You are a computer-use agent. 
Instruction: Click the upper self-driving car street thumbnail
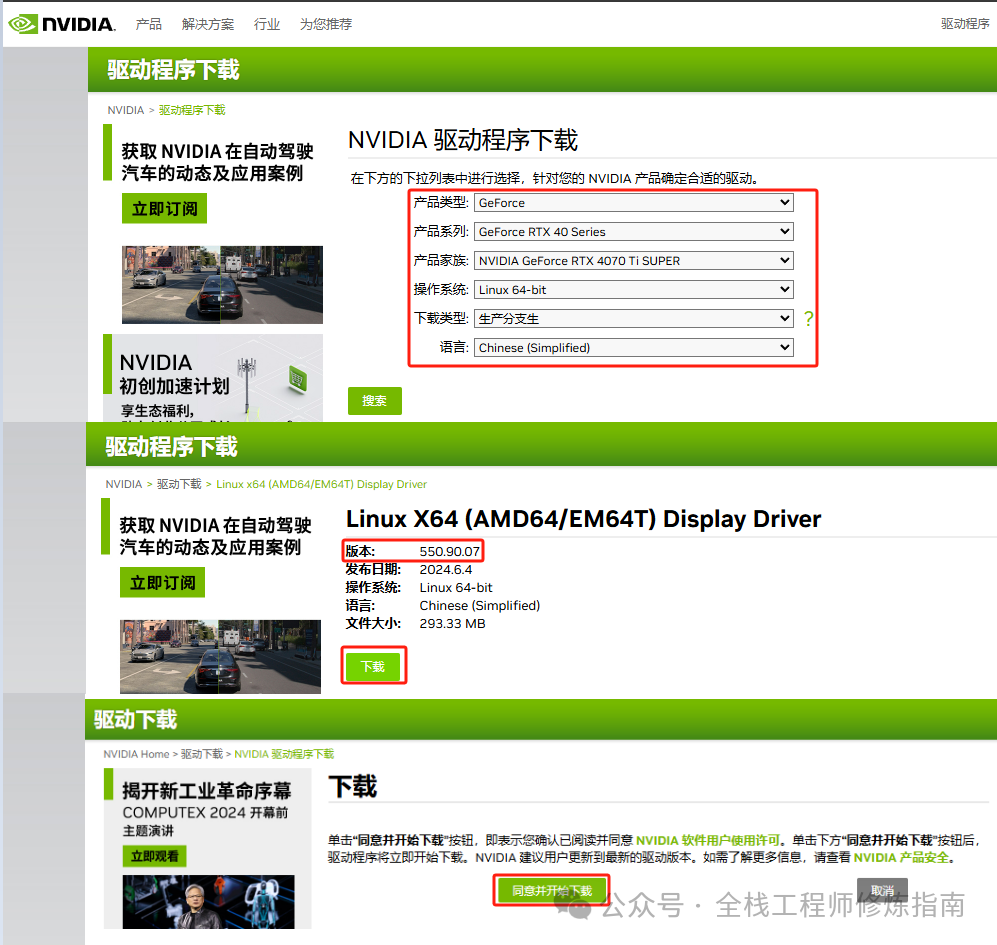223,285
